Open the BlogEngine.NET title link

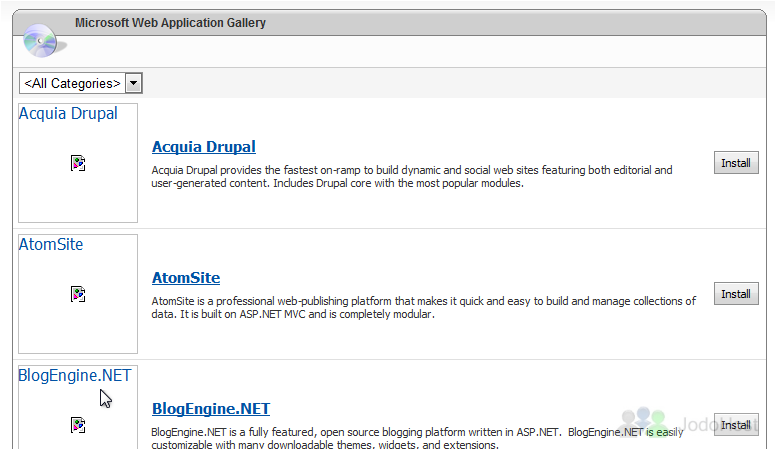[211, 408]
